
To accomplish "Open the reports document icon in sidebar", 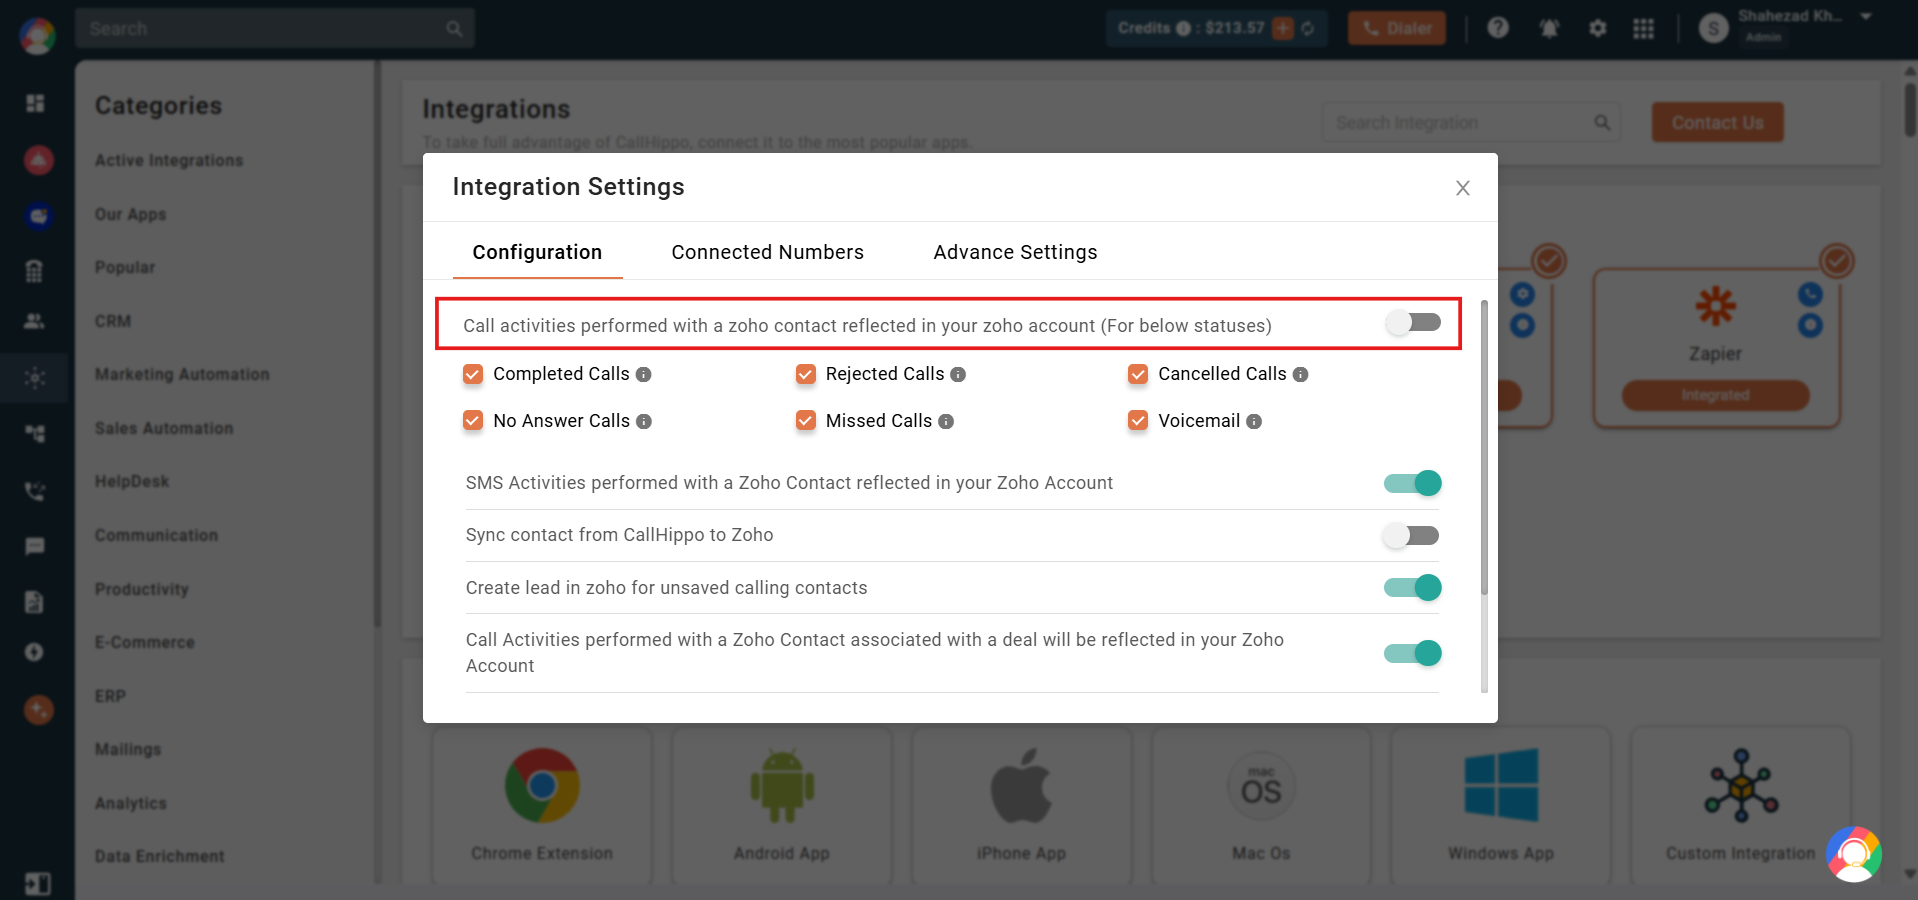I will pos(35,601).
